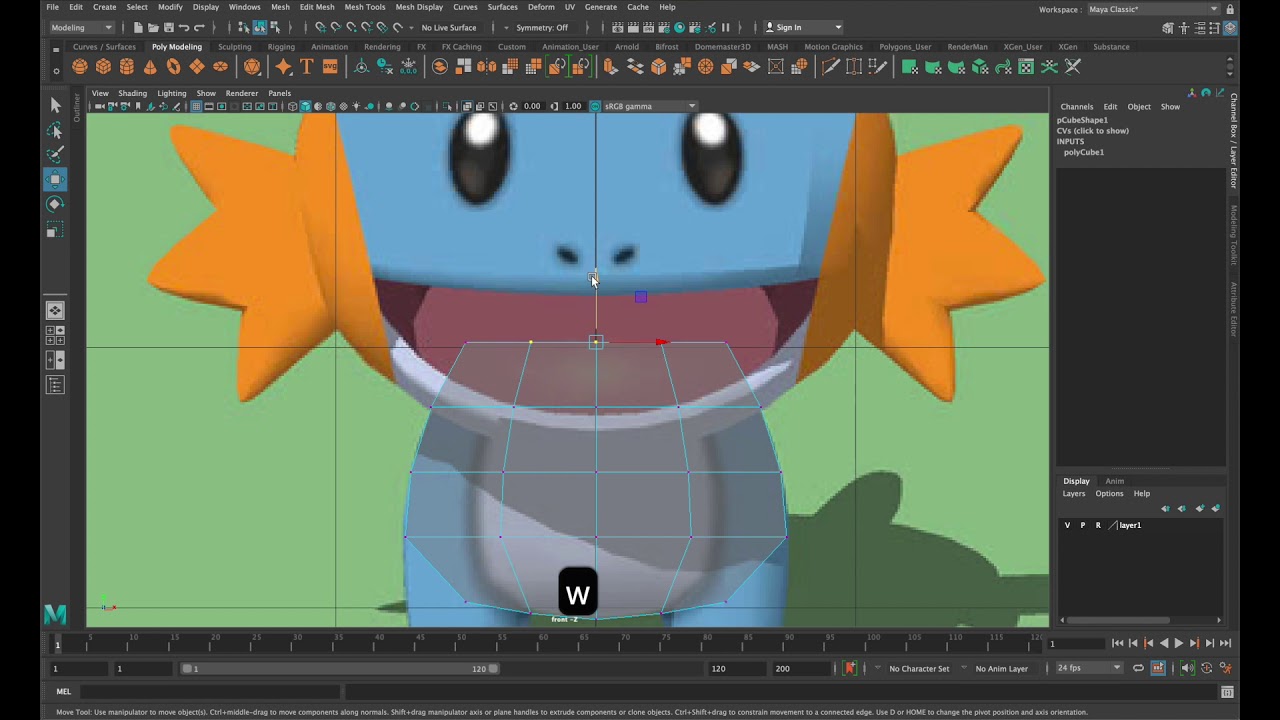Viewport: 1280px width, 720px height.
Task: Click the New scene icon
Action: [138, 27]
